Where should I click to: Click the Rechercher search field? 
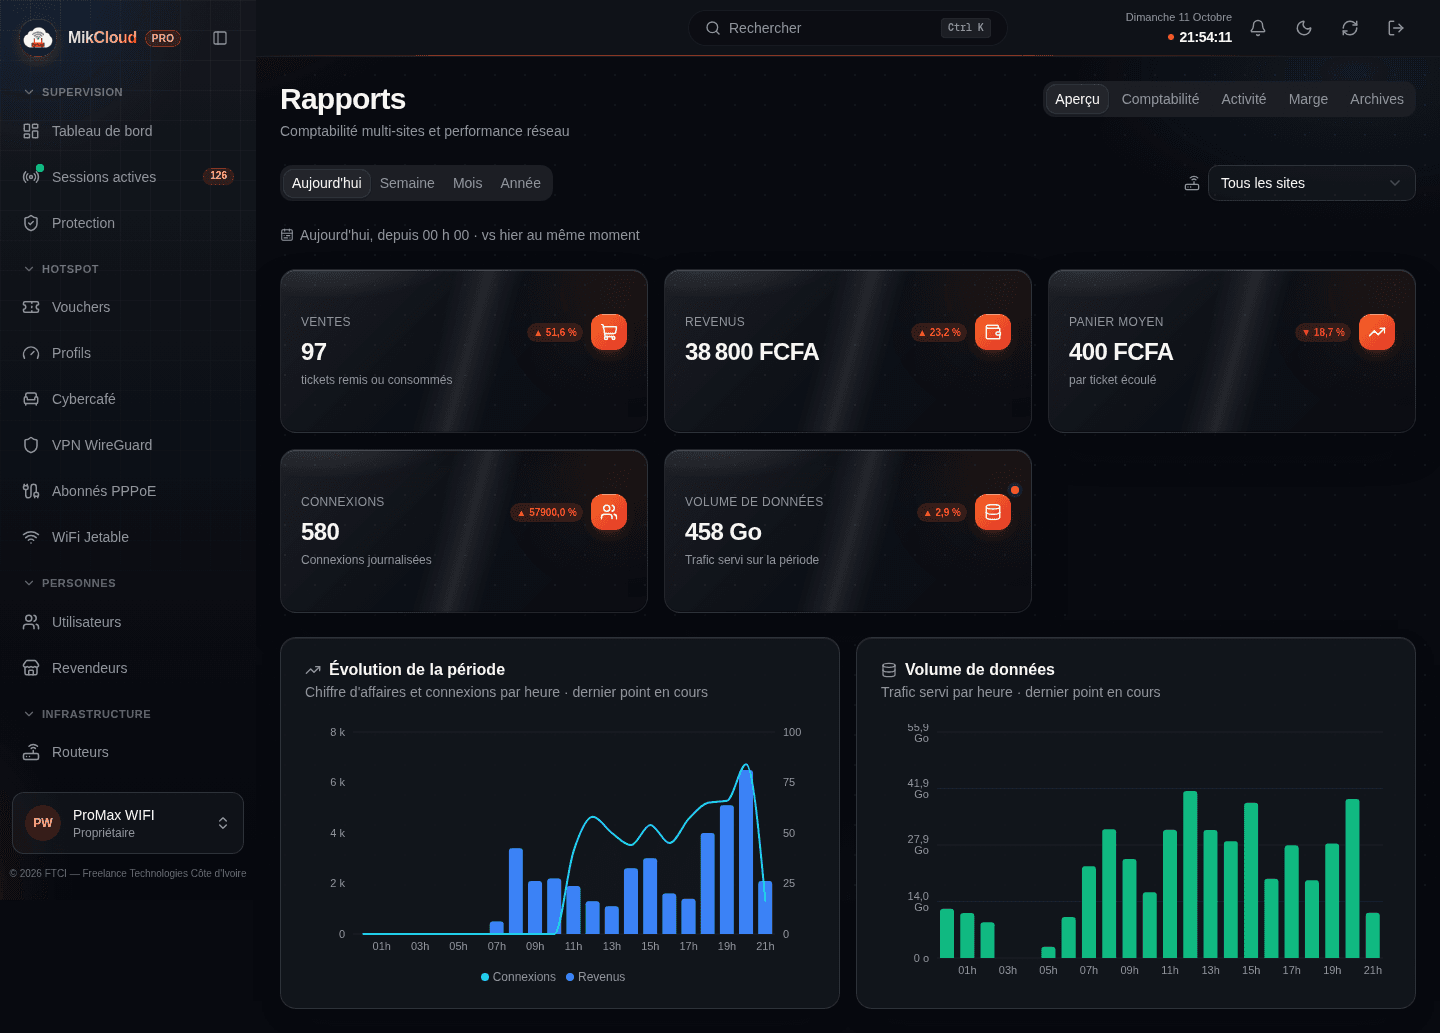[848, 28]
